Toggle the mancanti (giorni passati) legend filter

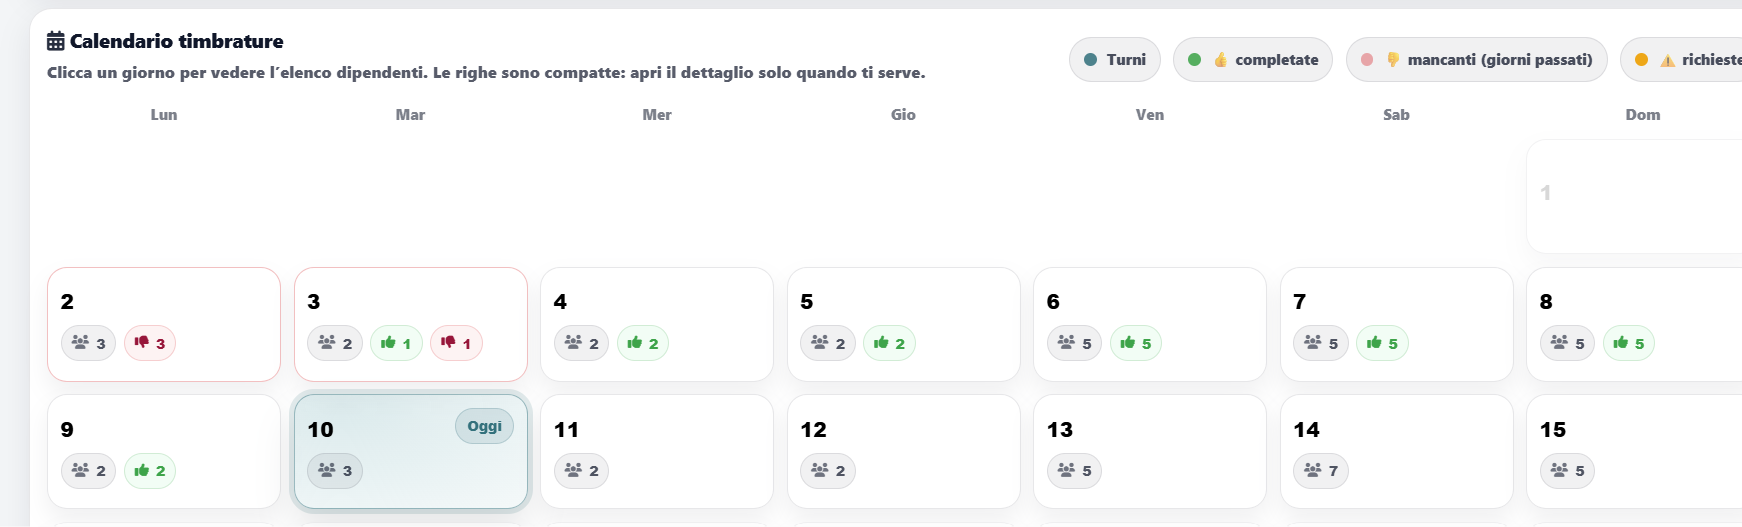pos(1477,60)
